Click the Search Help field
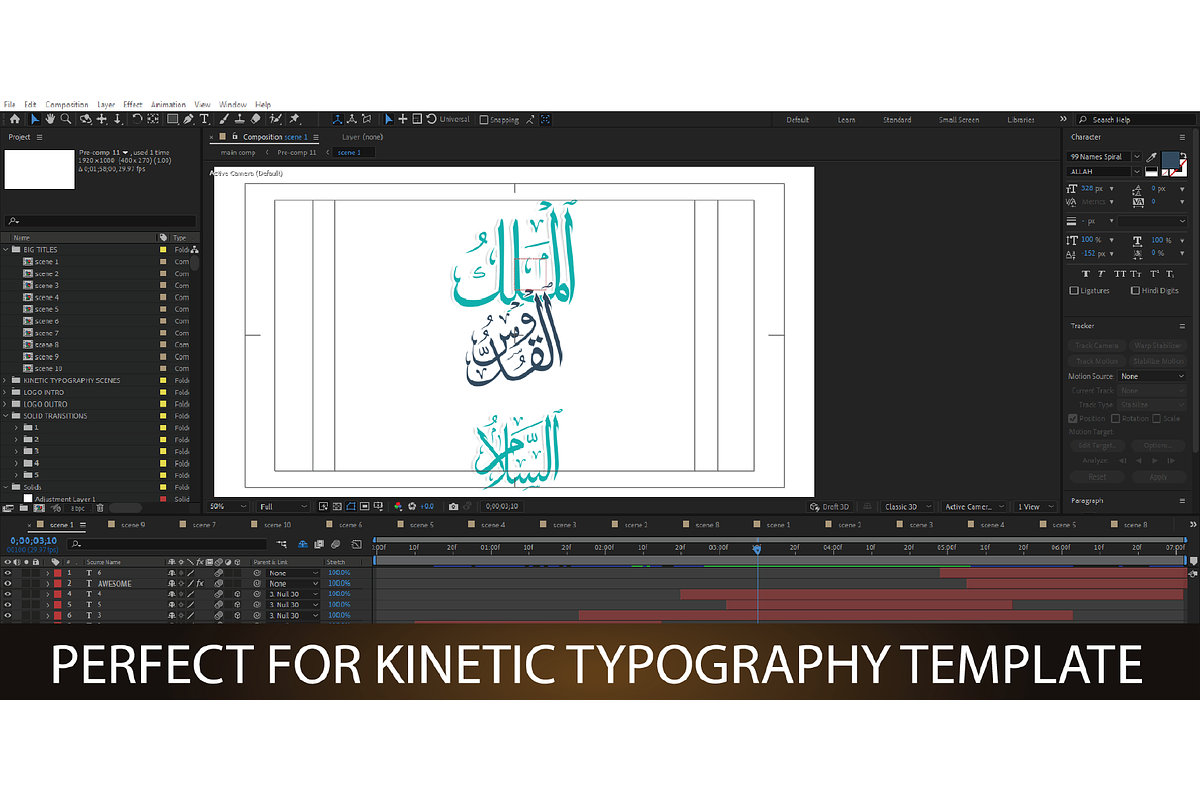1200x800 pixels. point(1134,120)
